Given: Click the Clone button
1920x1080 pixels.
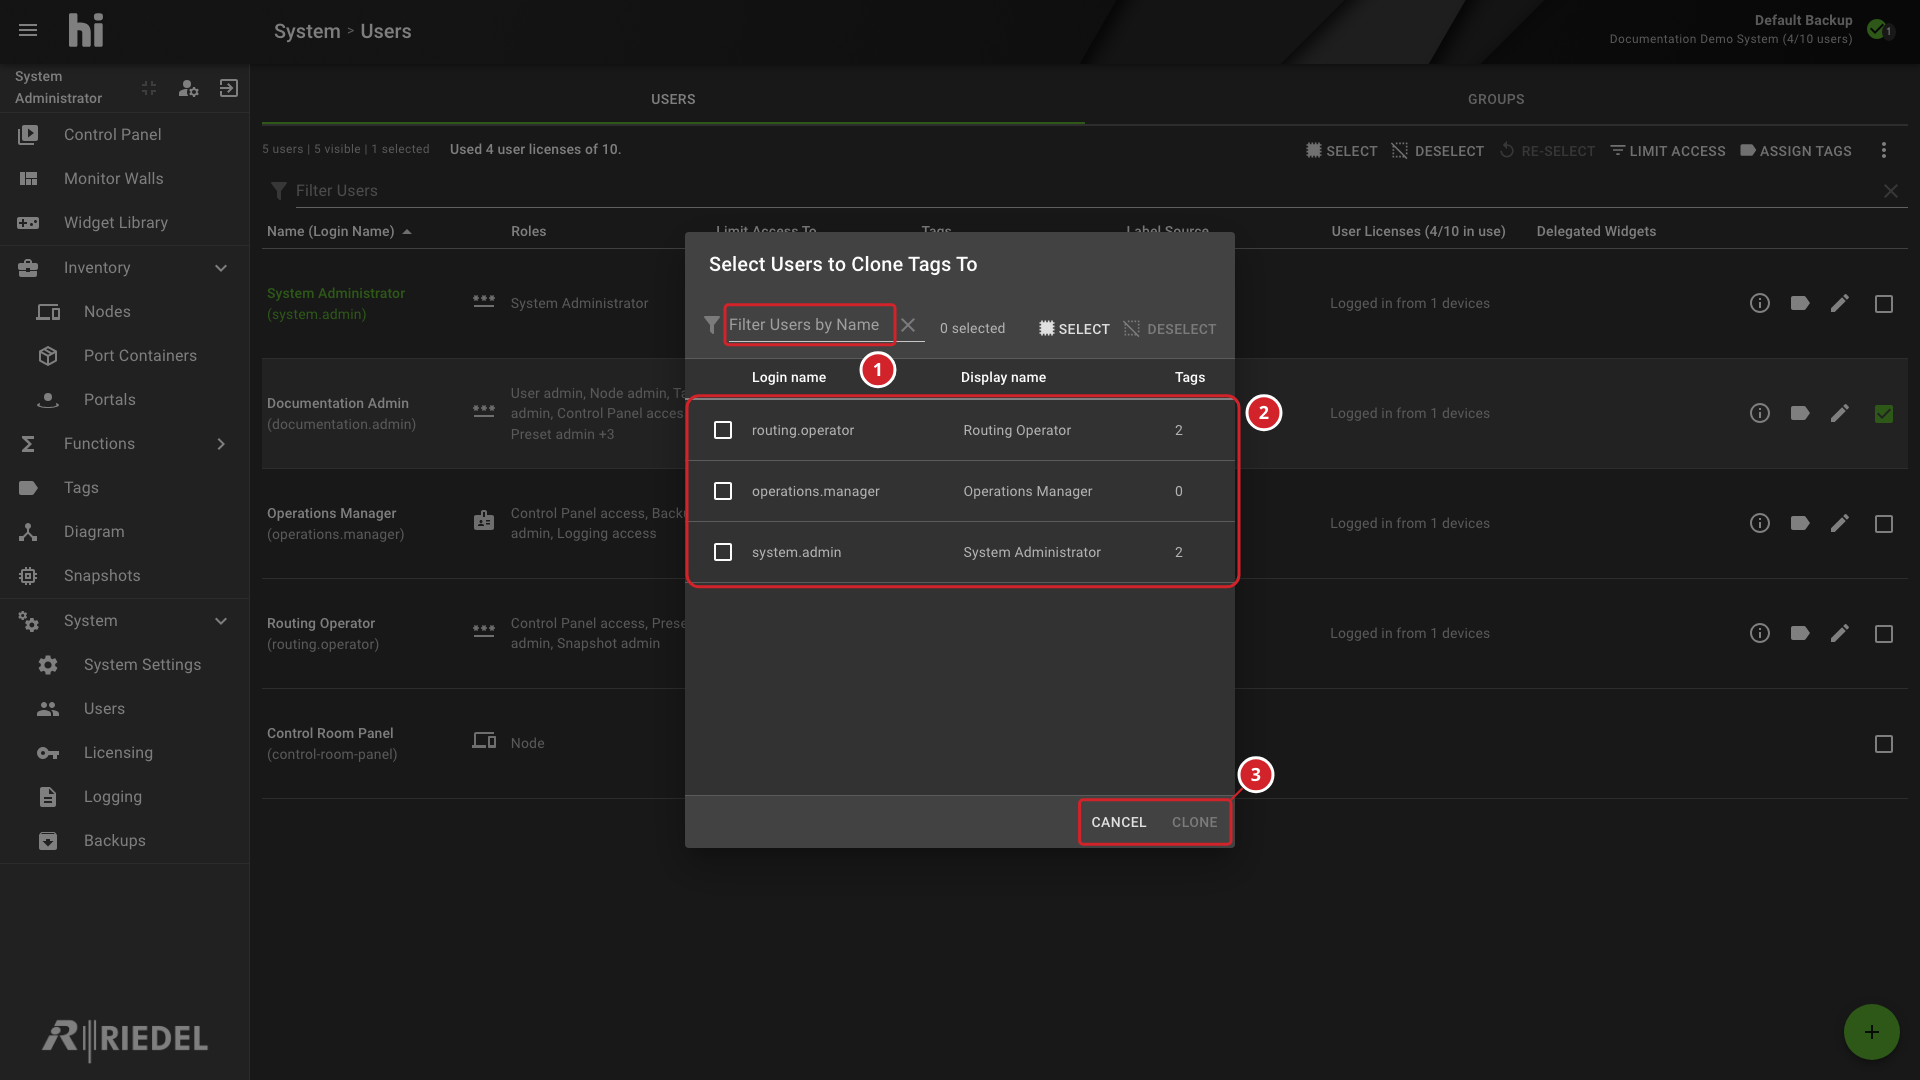Looking at the screenshot, I should 1194,822.
